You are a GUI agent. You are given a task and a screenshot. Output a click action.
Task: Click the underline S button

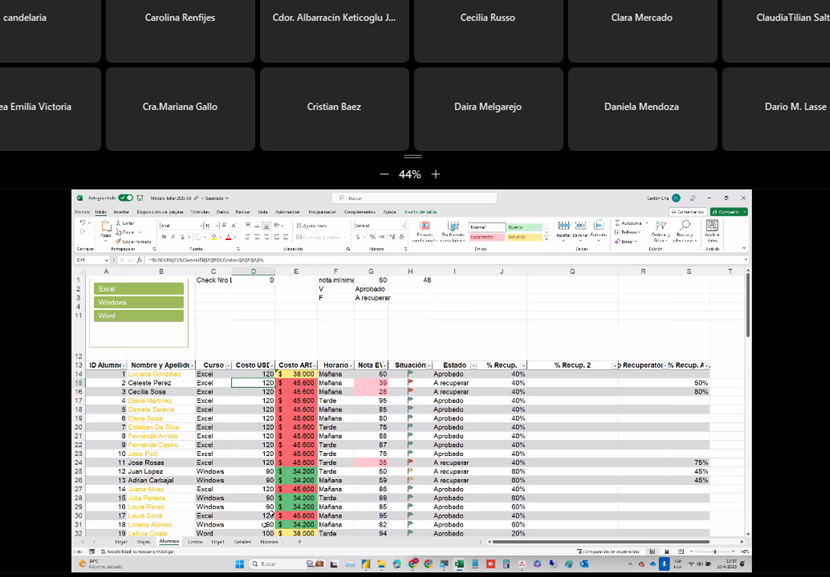182,237
